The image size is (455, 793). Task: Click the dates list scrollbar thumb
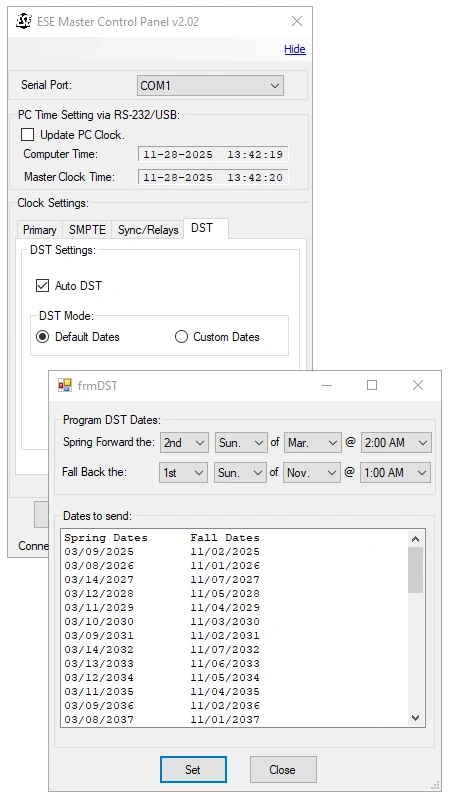pyautogui.click(x=416, y=570)
